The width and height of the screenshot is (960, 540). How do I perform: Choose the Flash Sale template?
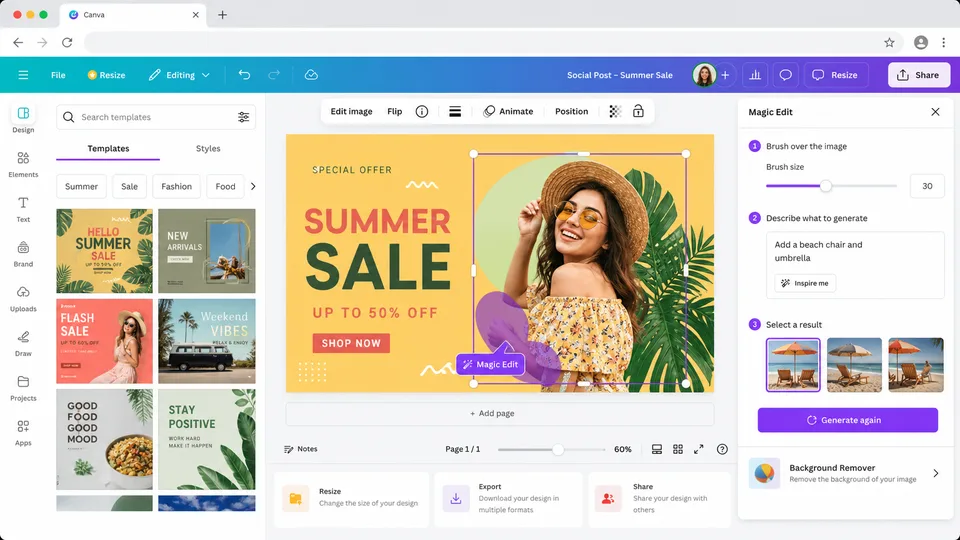click(105, 341)
